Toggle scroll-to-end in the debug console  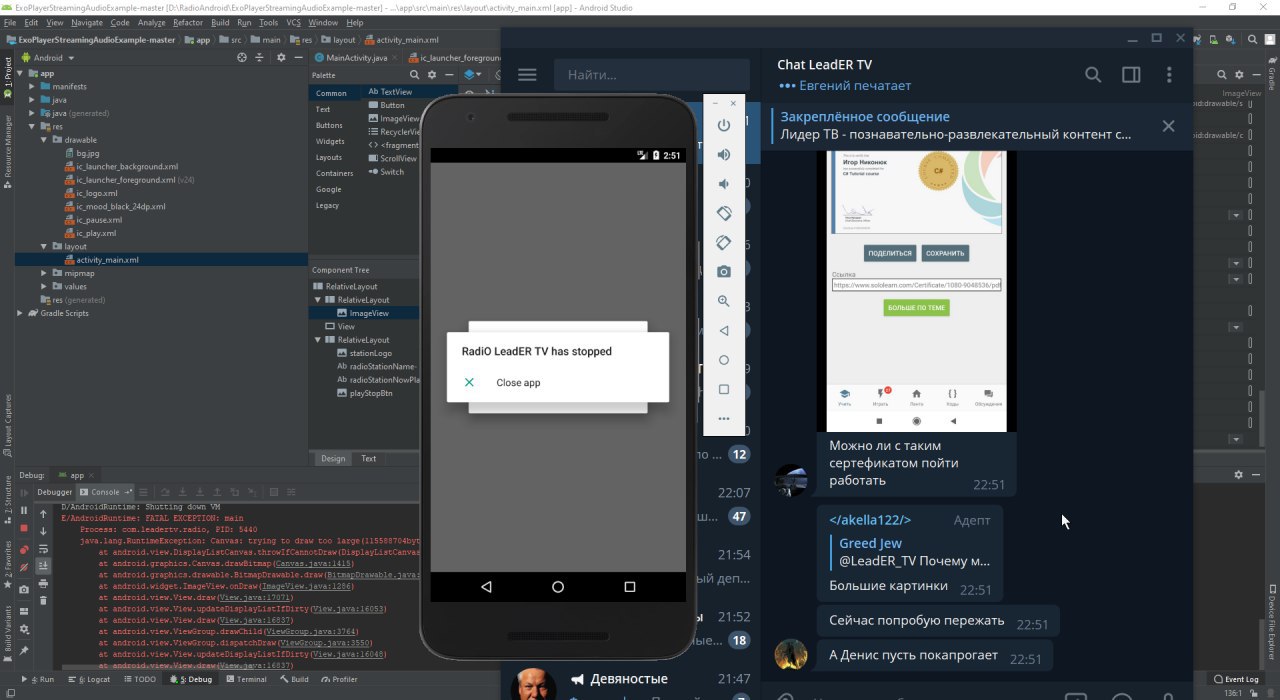click(x=43, y=565)
